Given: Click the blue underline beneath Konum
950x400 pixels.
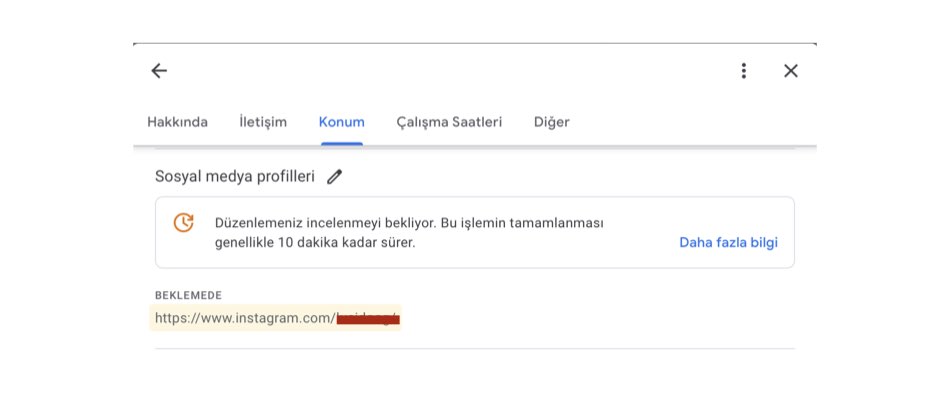Looking at the screenshot, I should click(x=342, y=143).
